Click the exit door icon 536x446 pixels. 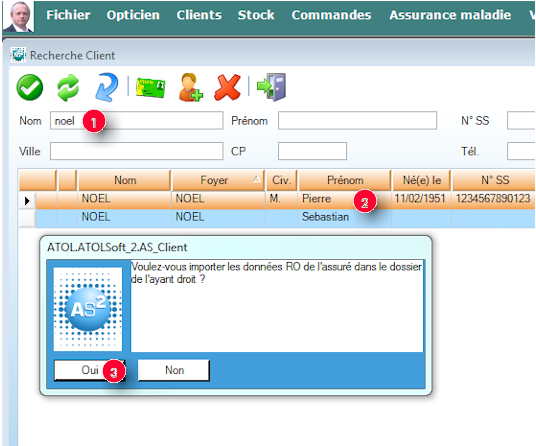coord(271,87)
